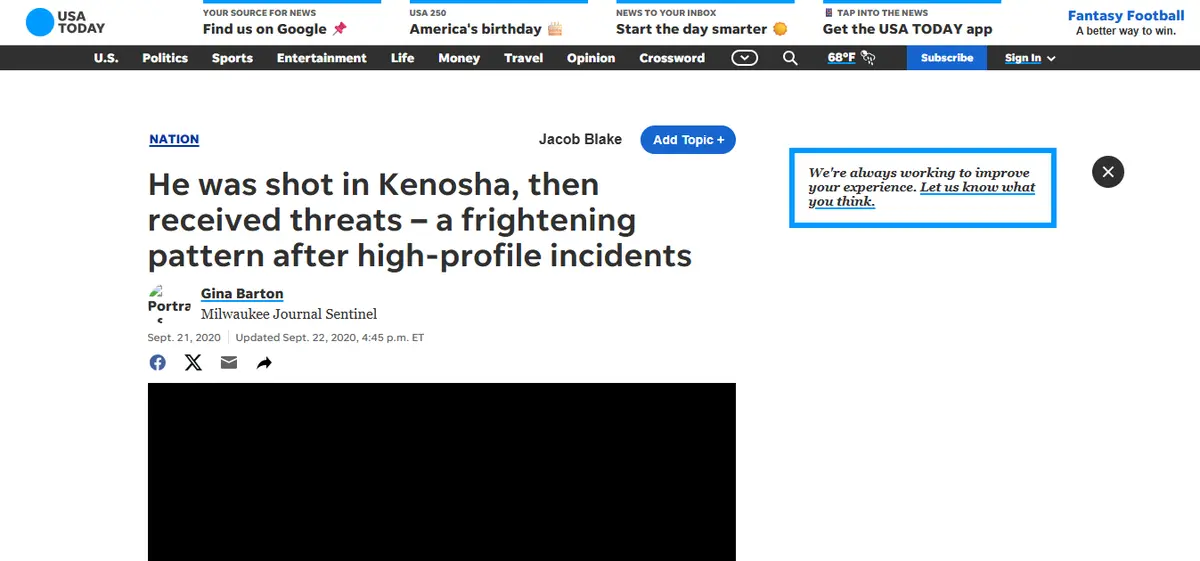Share article on X
Viewport: 1200px width, 561px height.
click(x=193, y=363)
